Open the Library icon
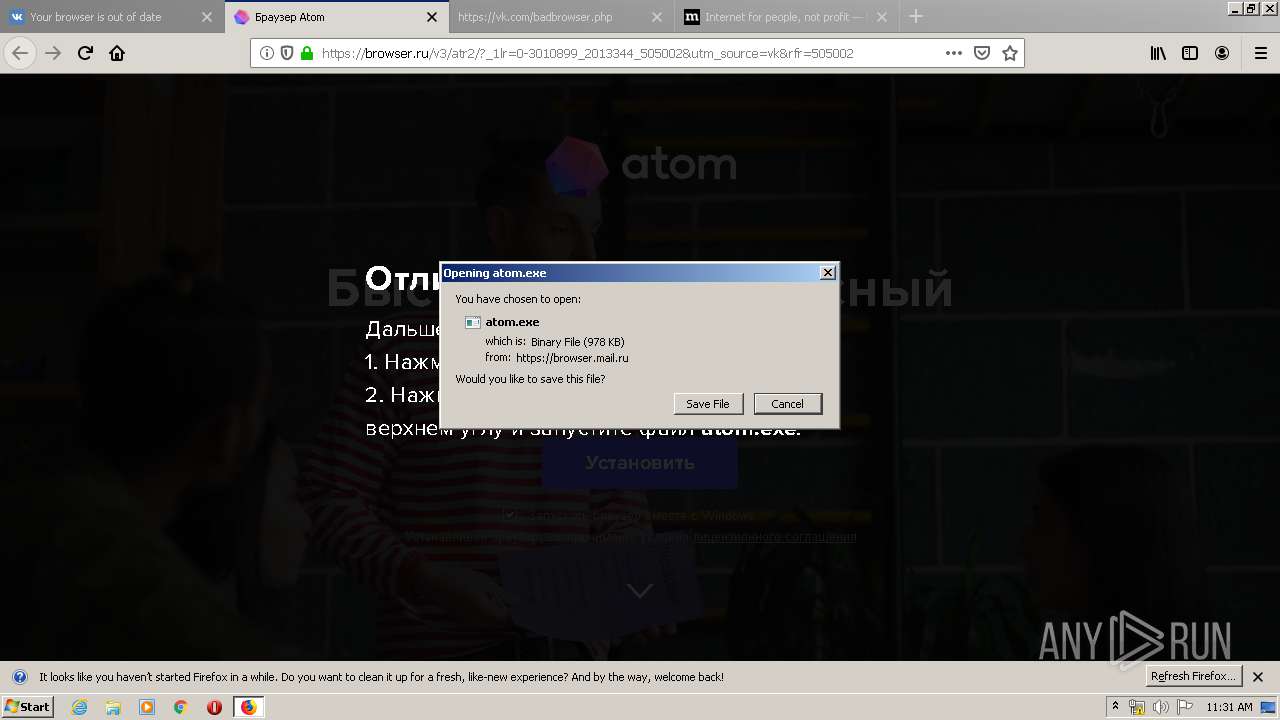The width and height of the screenshot is (1280, 720). [x=1158, y=53]
